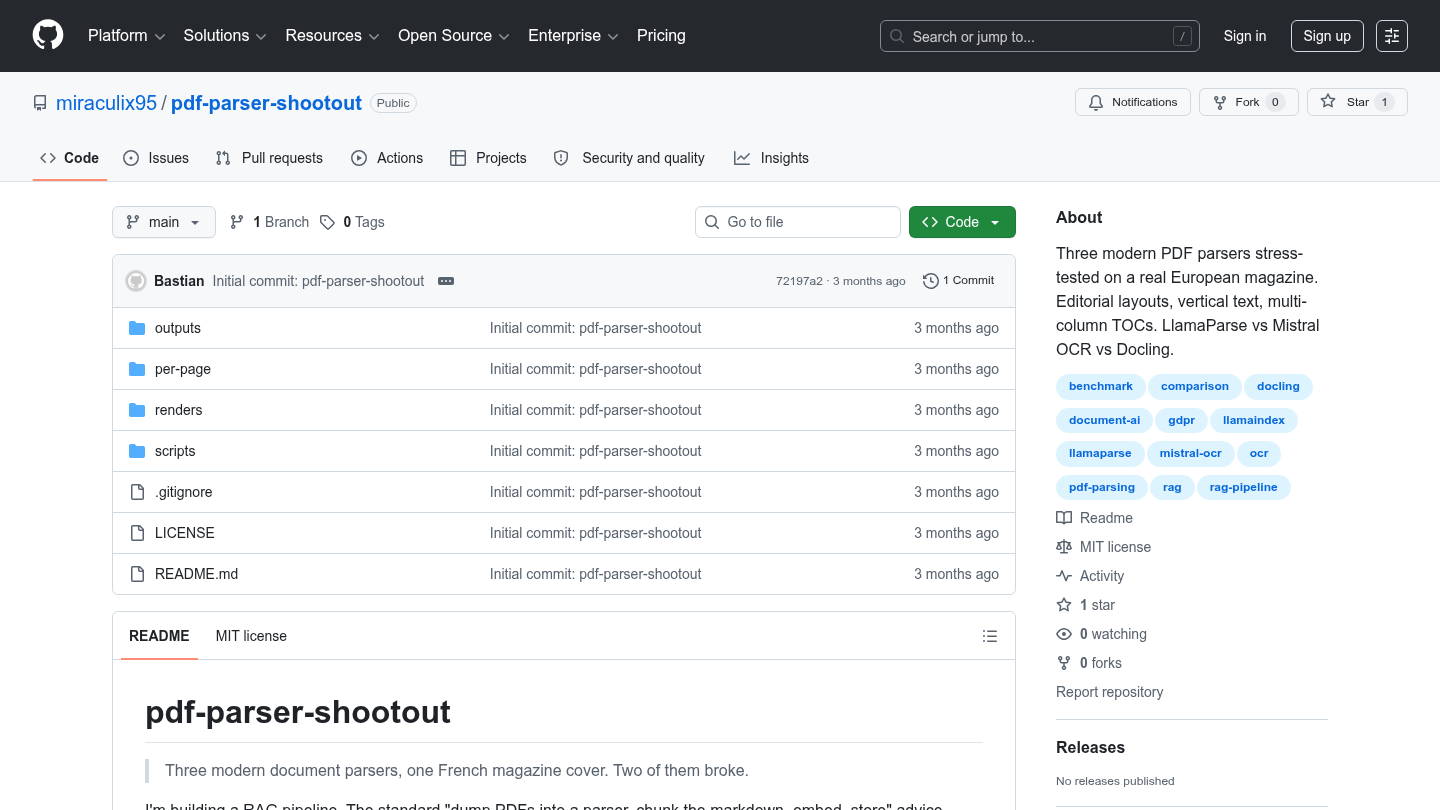Expand the Open Source menu
Image resolution: width=1440 pixels, height=810 pixels.
(x=454, y=35)
